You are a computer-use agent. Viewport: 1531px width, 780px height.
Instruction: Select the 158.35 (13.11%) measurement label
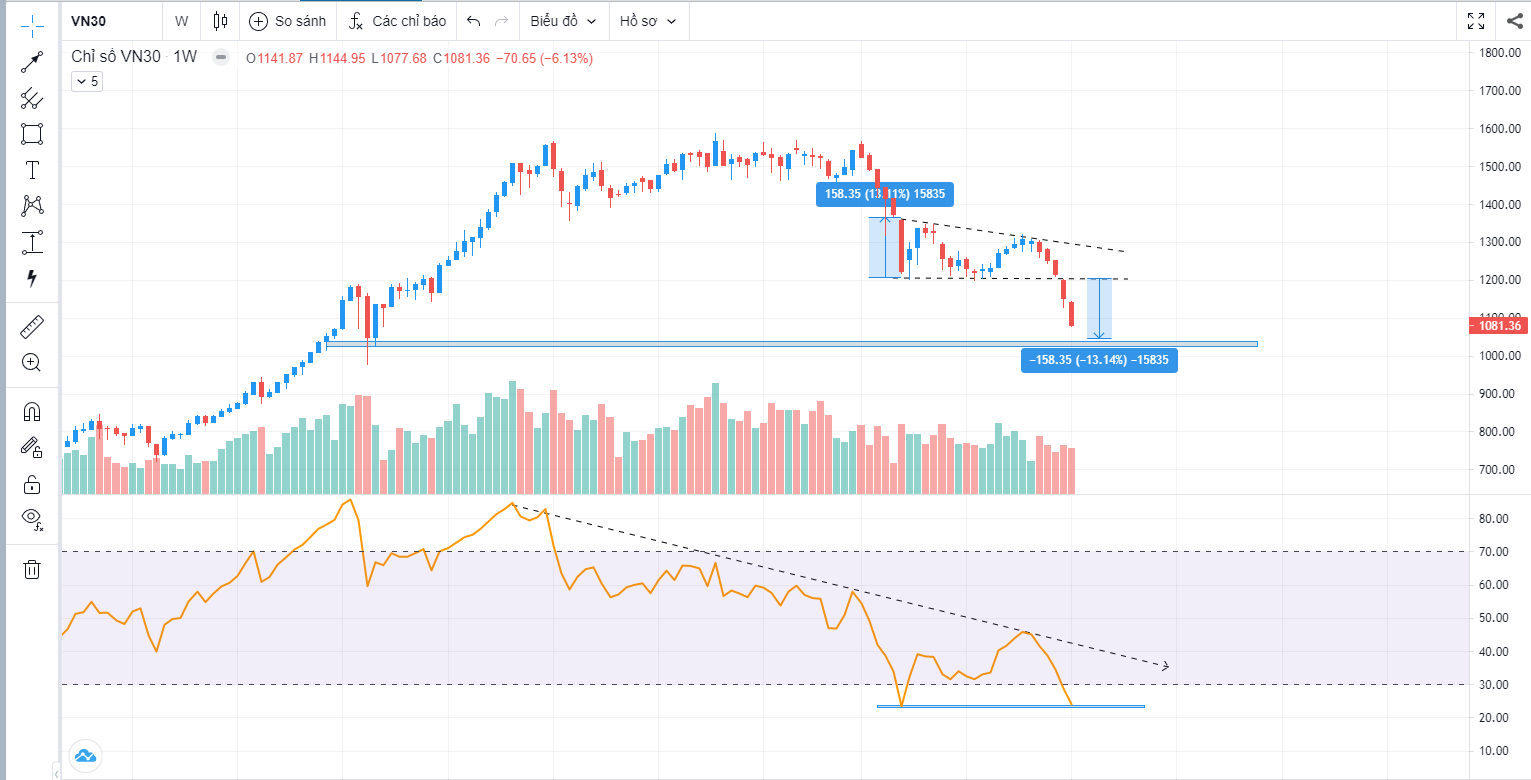pyautogui.click(x=885, y=194)
